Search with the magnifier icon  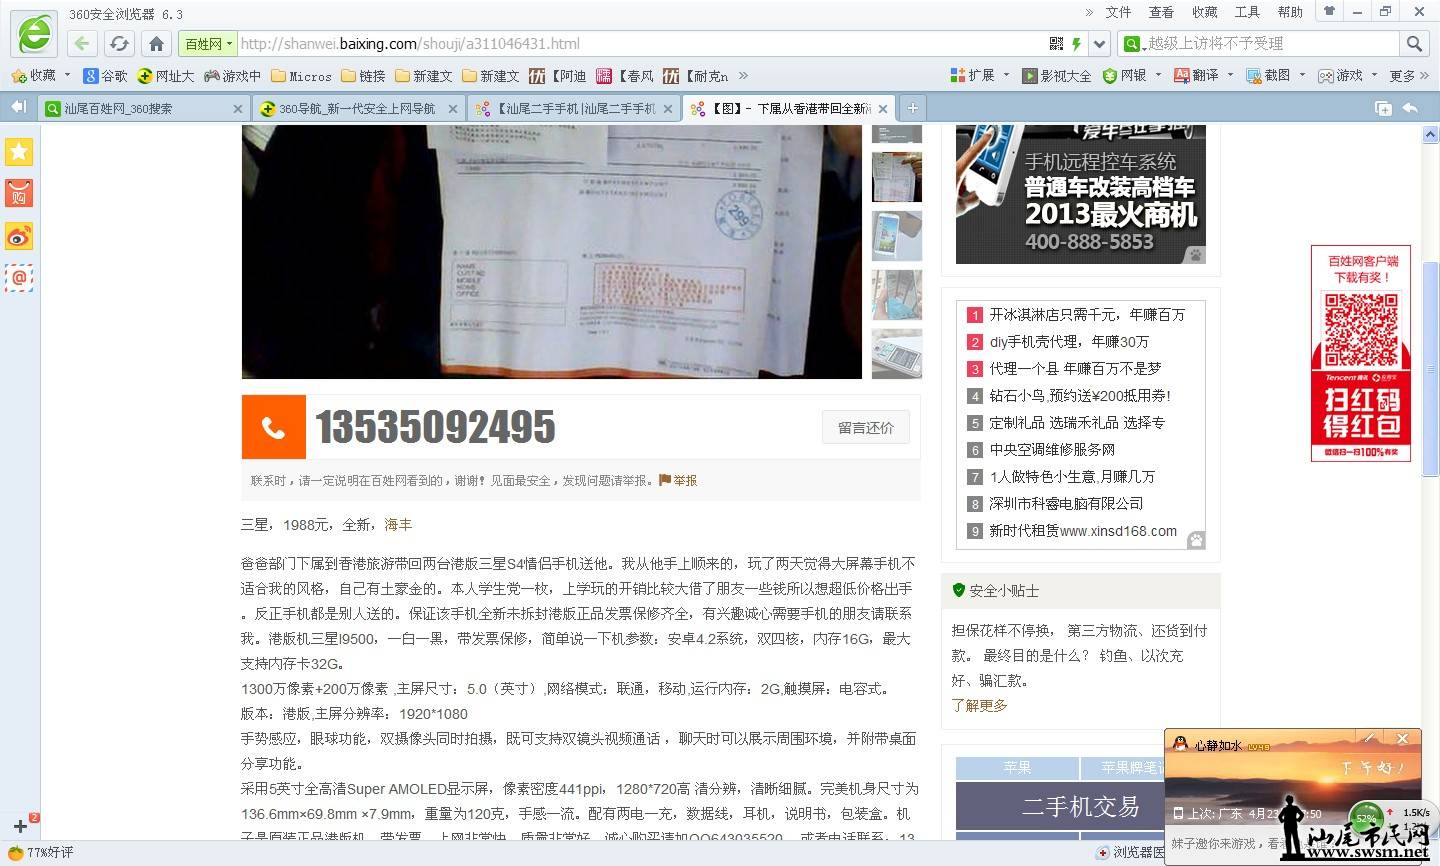[x=1414, y=43]
